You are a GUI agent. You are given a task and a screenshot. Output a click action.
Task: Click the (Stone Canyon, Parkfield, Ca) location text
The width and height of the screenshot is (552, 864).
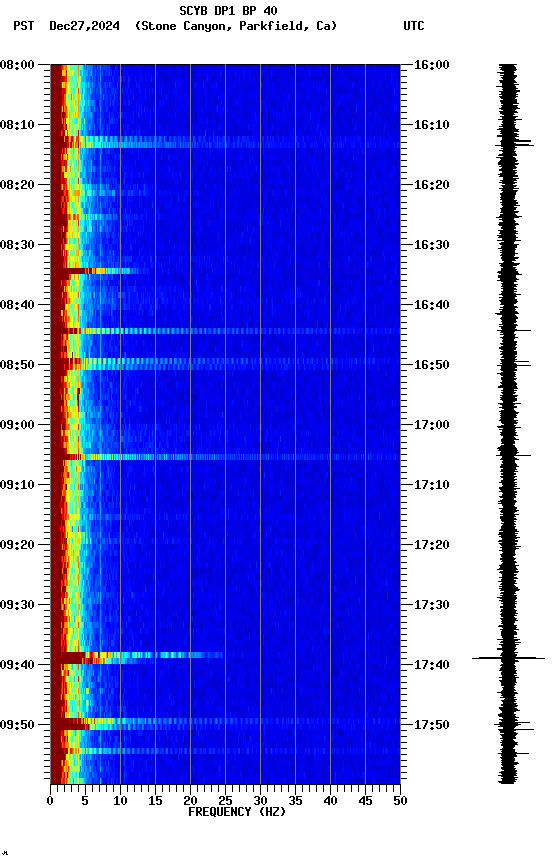click(236, 26)
